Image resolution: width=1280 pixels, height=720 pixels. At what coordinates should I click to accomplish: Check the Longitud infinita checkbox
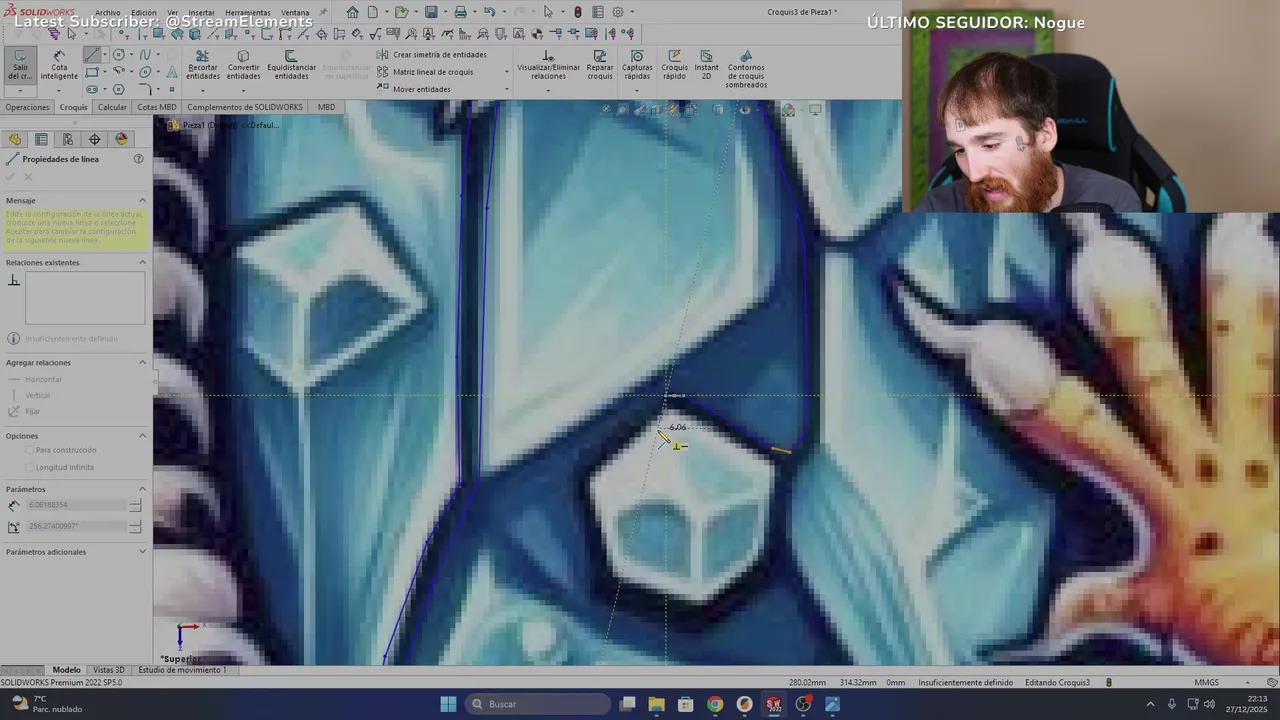click(x=29, y=467)
